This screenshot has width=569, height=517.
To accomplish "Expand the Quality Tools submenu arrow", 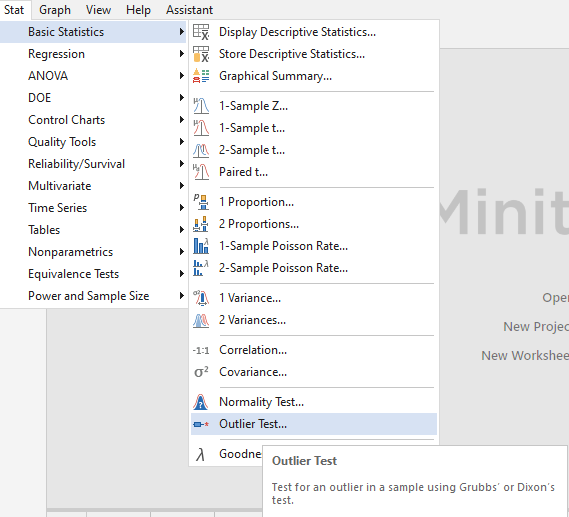I will click(x=181, y=142).
